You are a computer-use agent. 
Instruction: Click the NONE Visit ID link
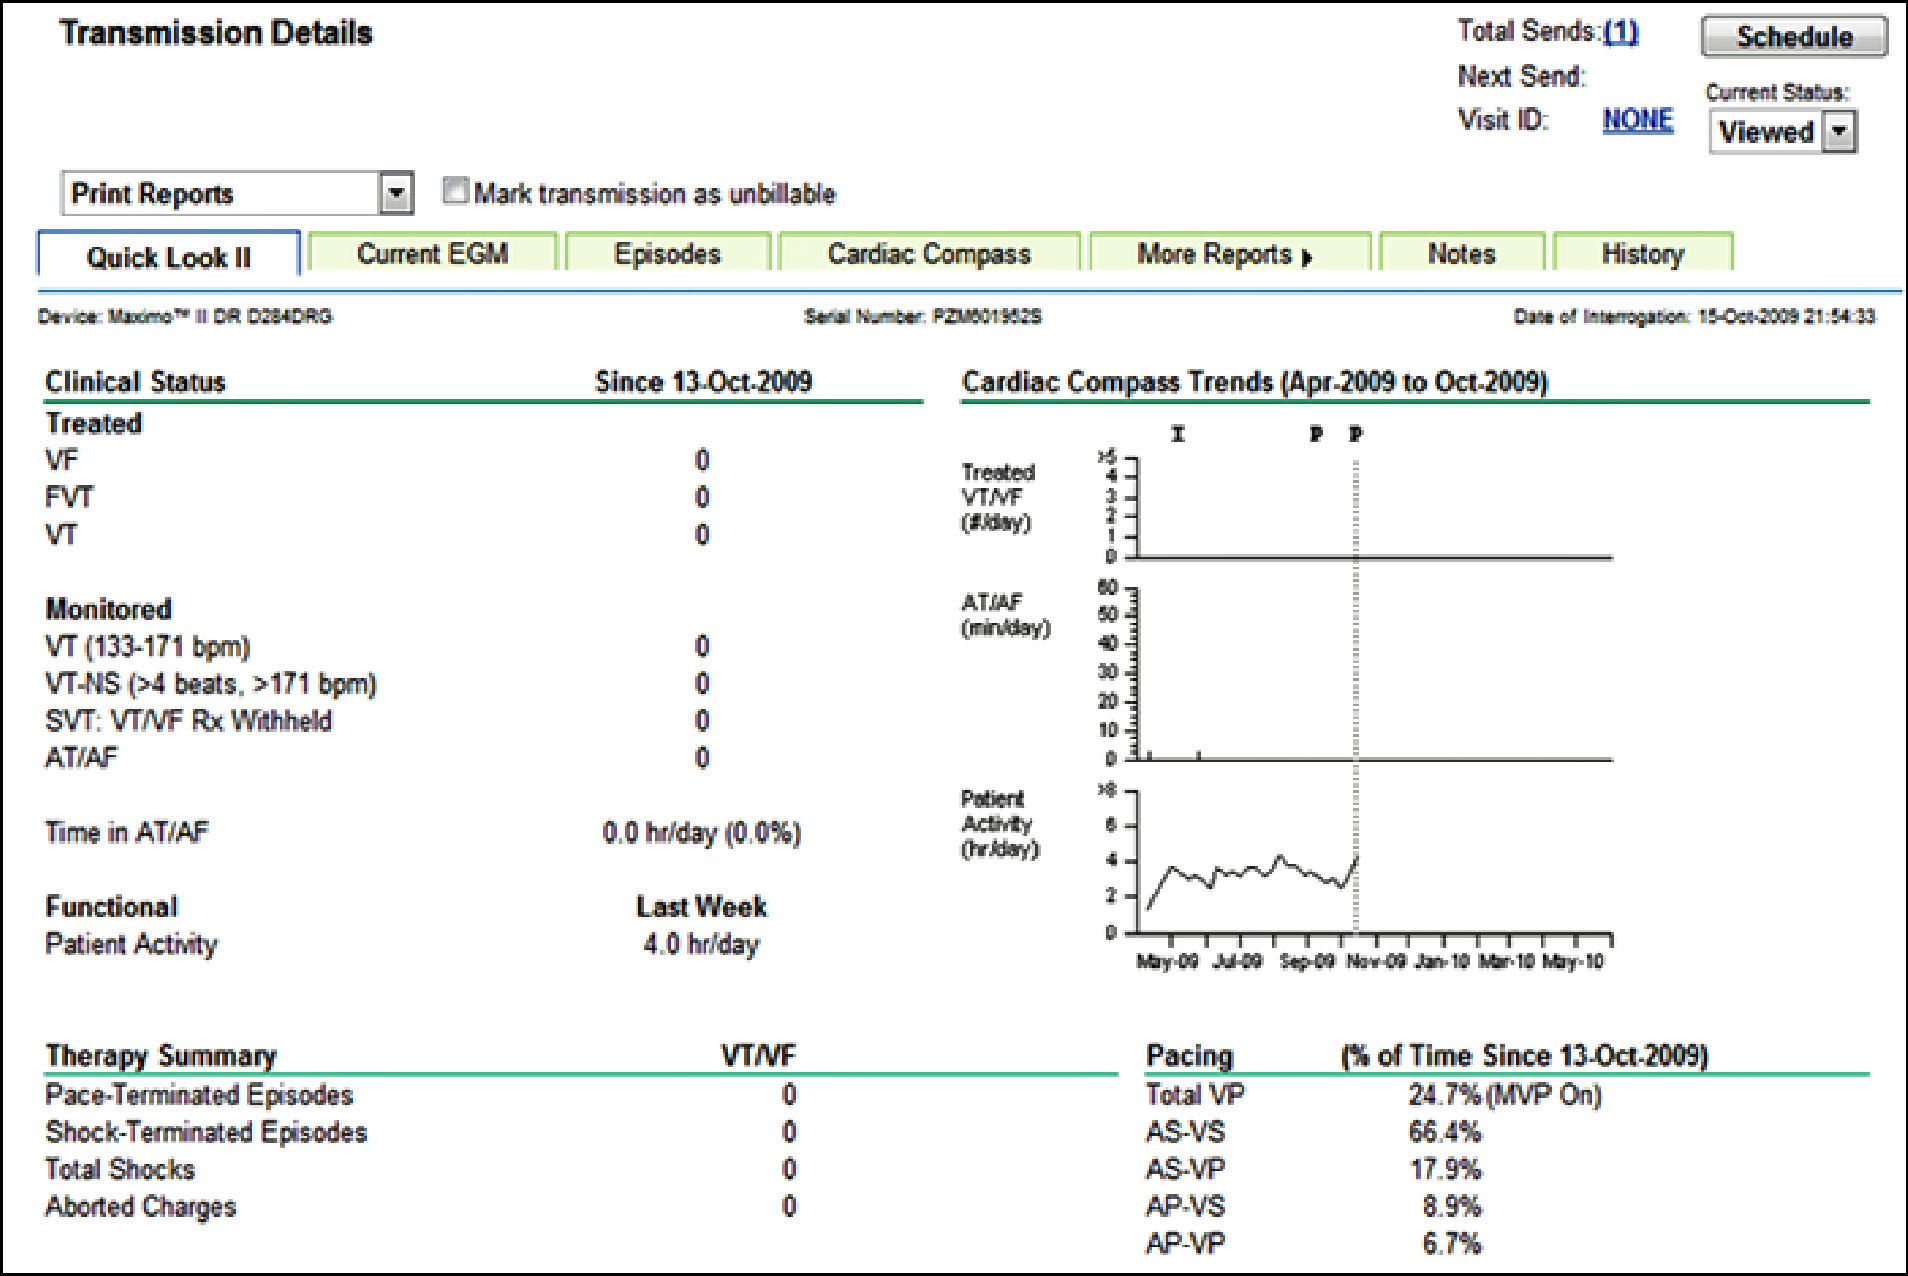pos(1637,120)
